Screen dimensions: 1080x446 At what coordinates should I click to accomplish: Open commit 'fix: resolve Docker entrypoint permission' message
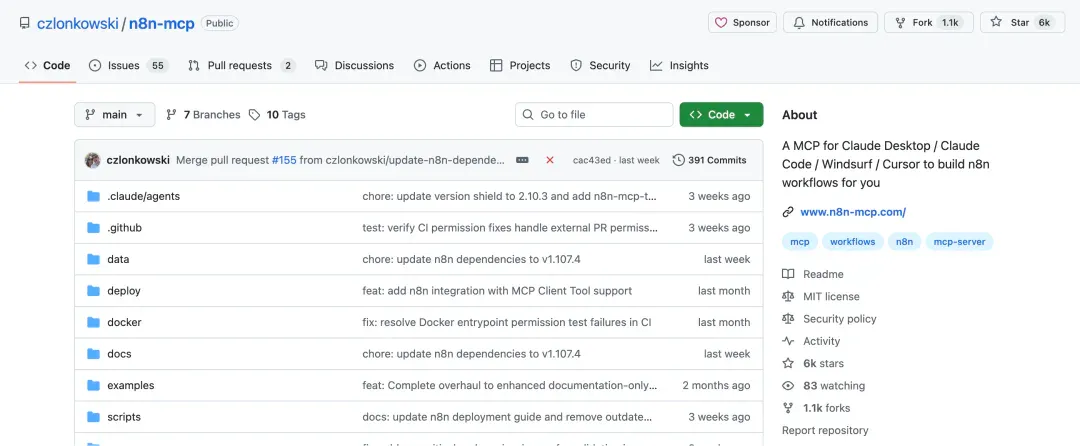507,322
